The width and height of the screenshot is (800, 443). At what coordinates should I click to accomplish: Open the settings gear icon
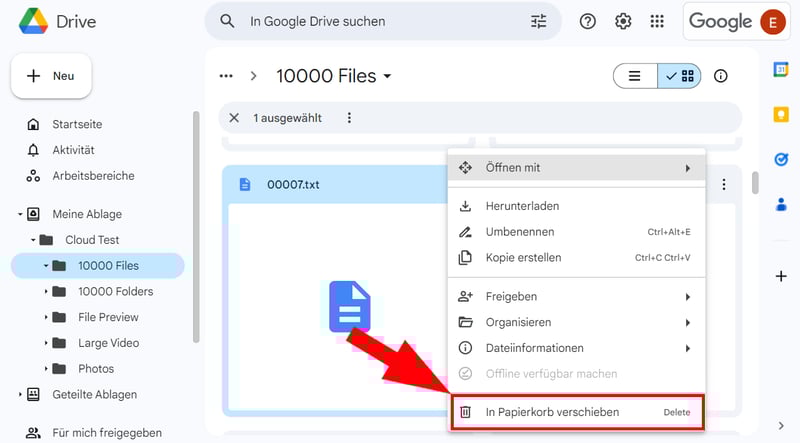click(x=623, y=21)
